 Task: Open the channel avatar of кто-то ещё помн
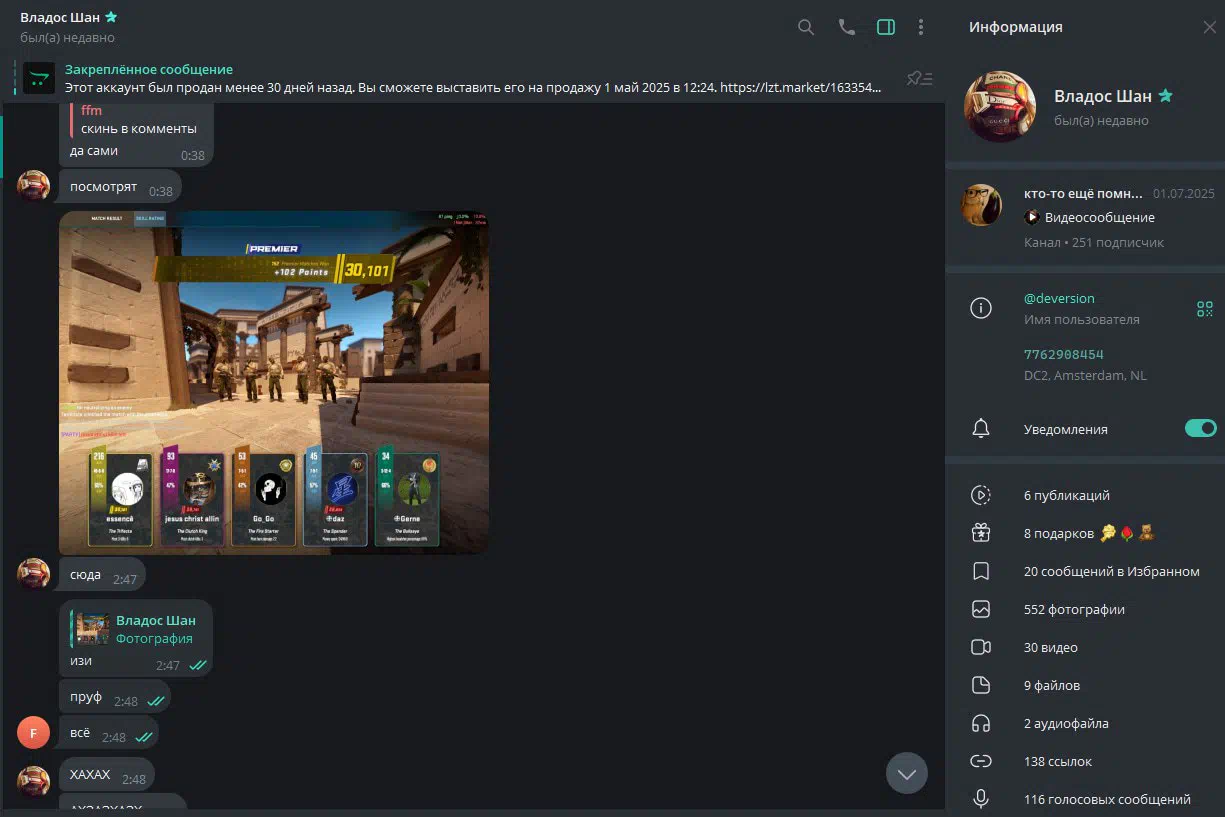tap(981, 204)
